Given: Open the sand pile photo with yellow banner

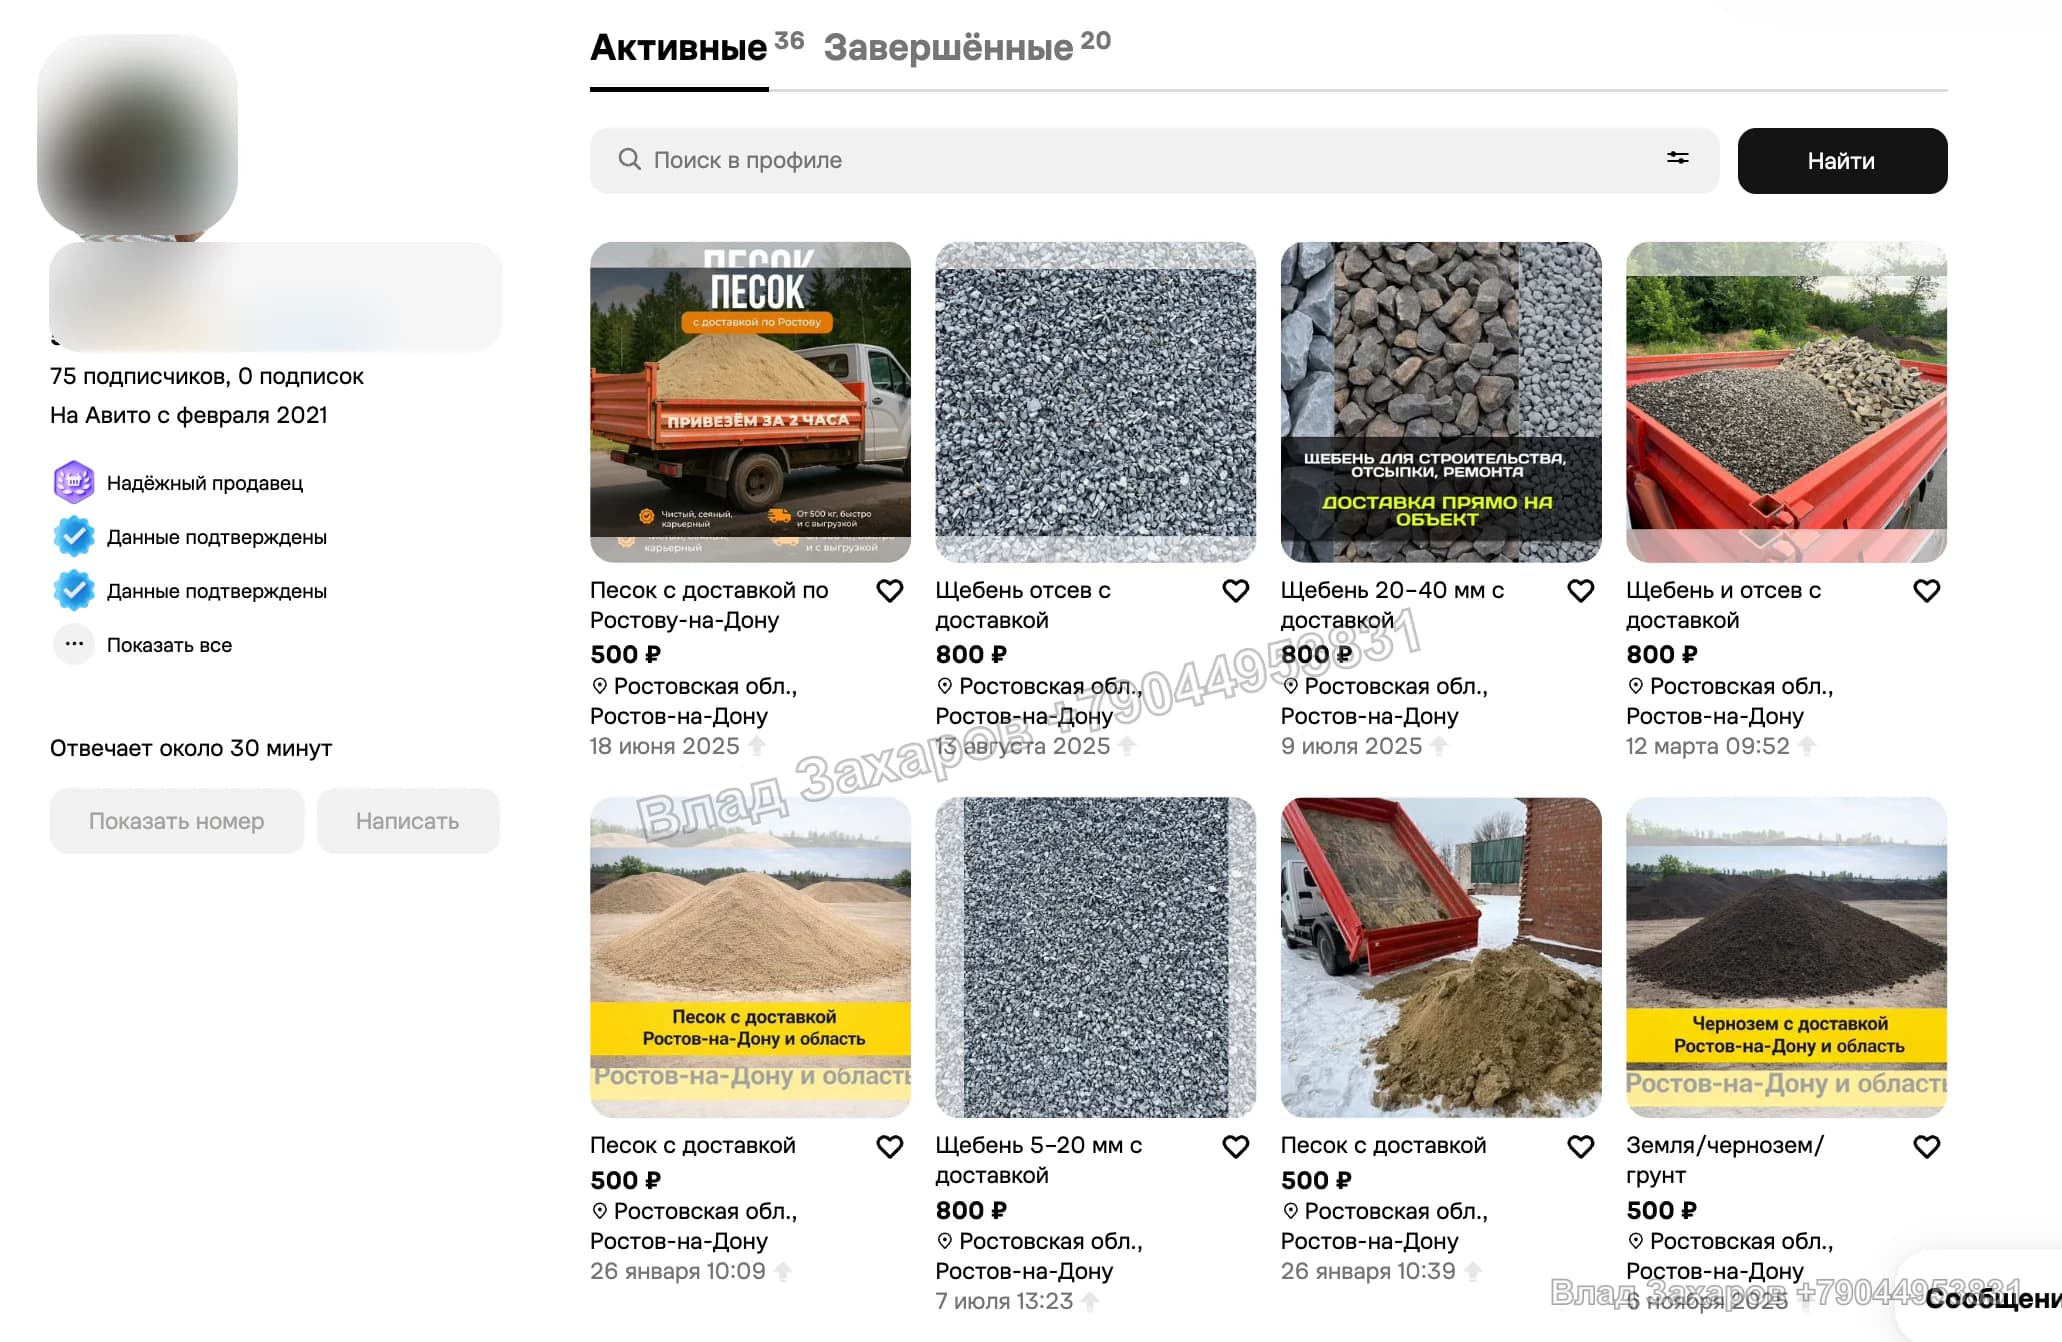Looking at the screenshot, I should (750, 957).
